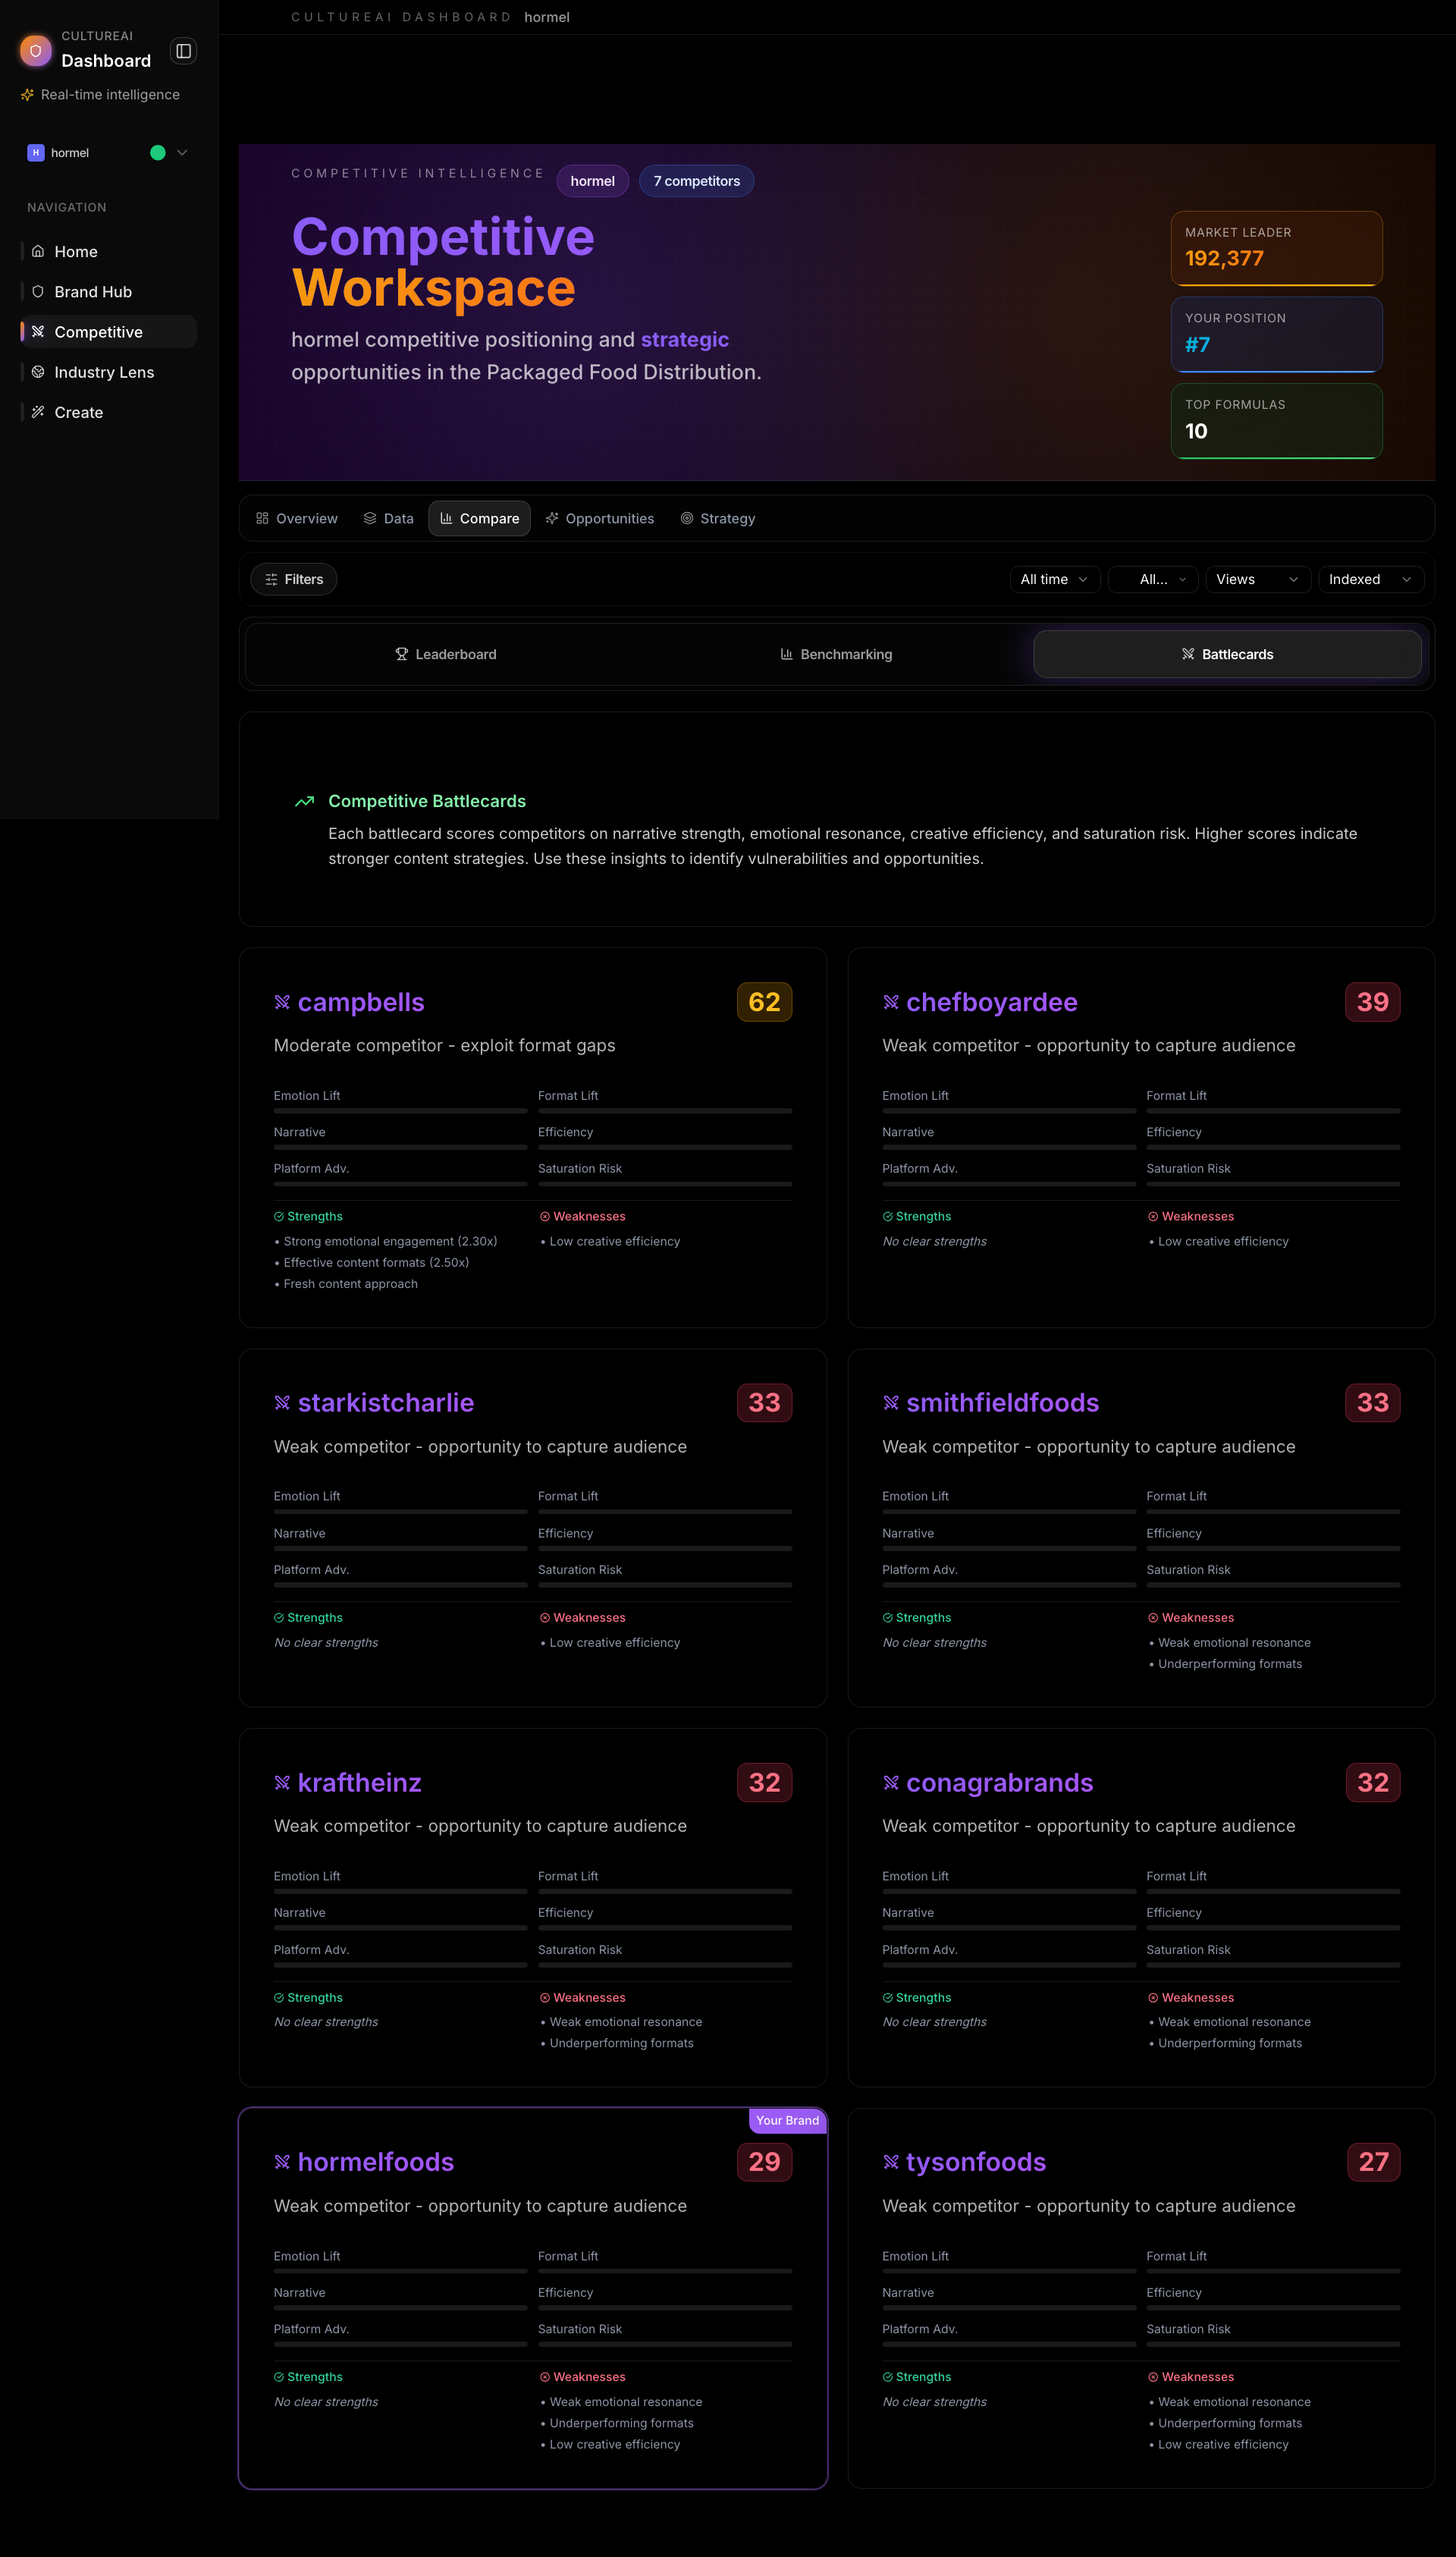
Task: Click the 7 competitors badge
Action: point(696,181)
